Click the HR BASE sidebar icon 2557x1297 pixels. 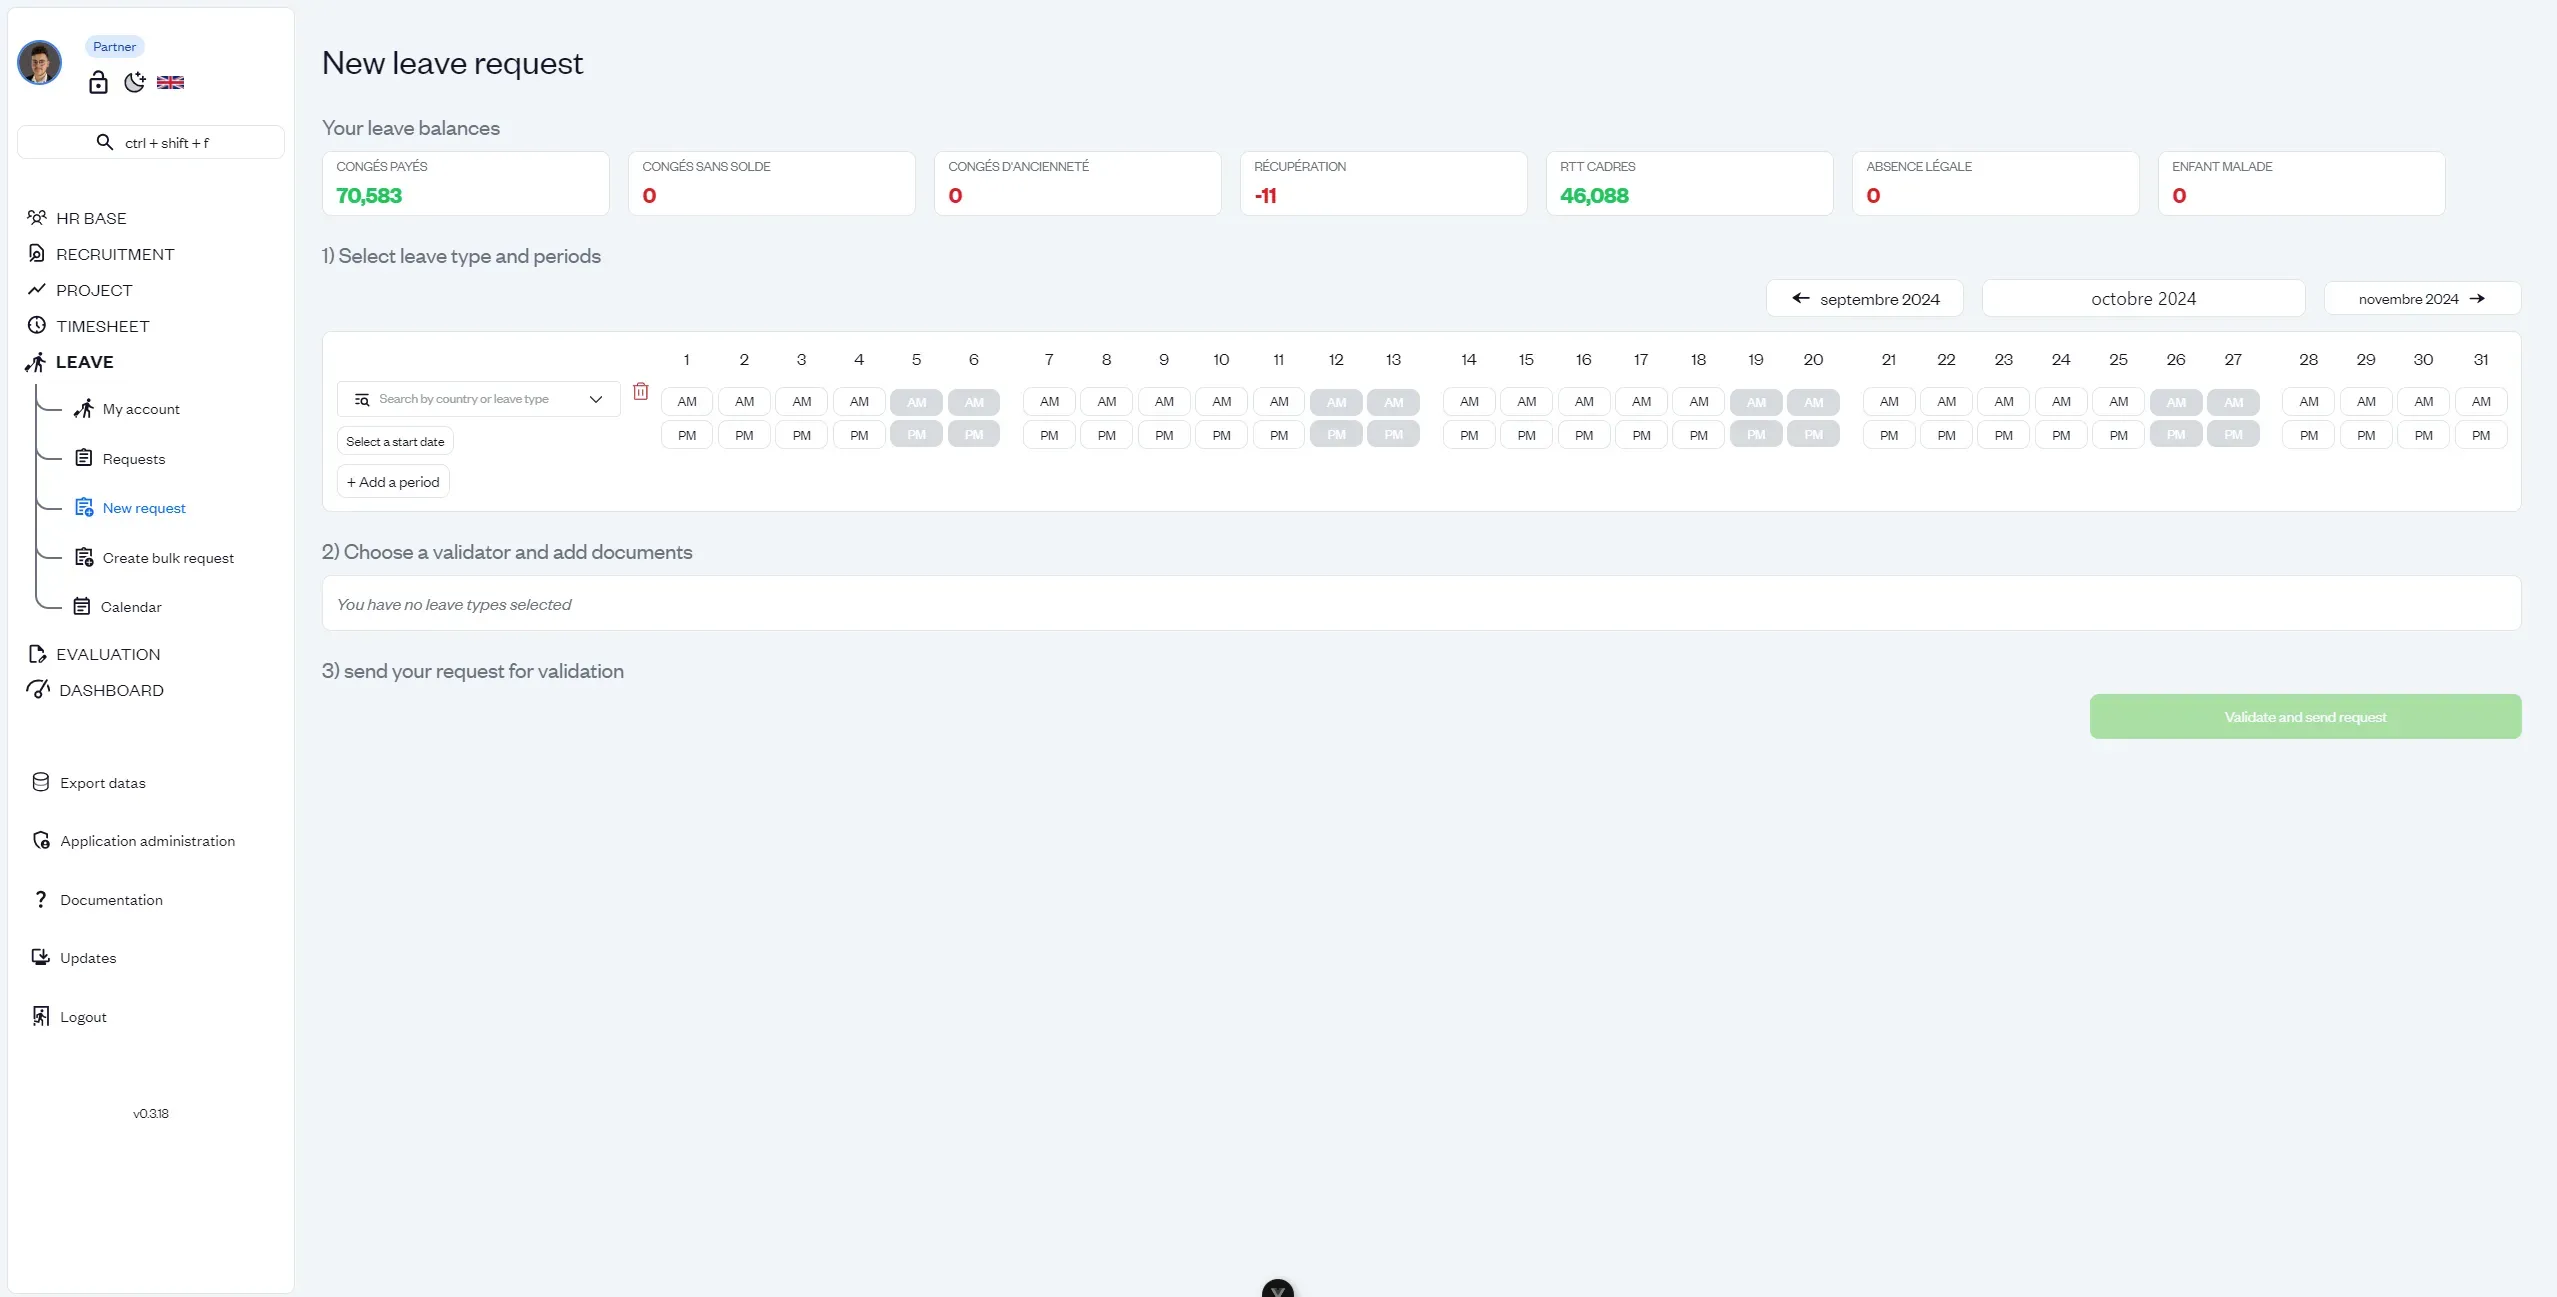point(36,217)
